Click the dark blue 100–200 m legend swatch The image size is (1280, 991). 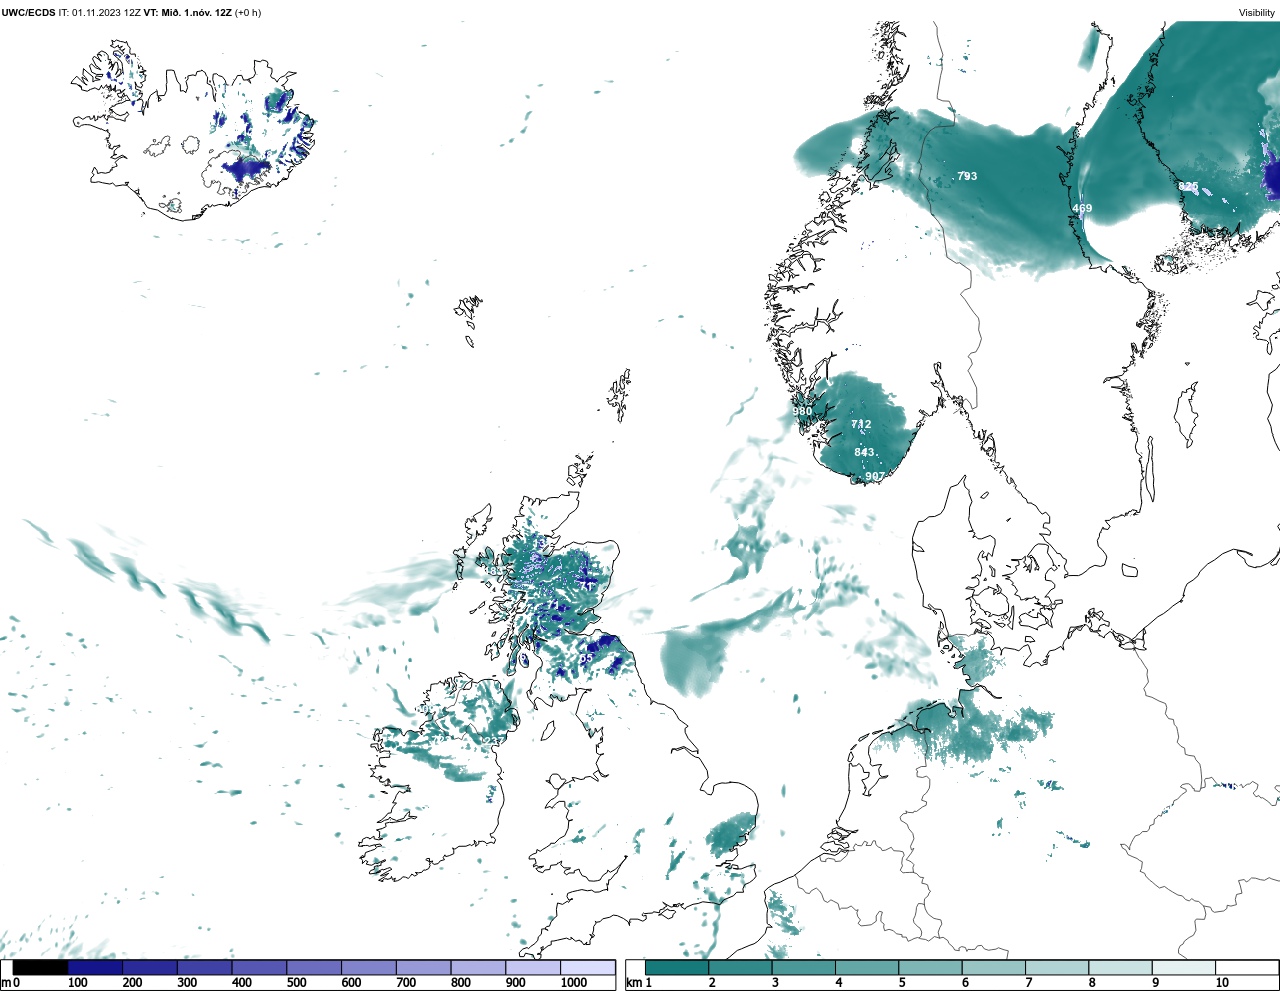tap(95, 967)
